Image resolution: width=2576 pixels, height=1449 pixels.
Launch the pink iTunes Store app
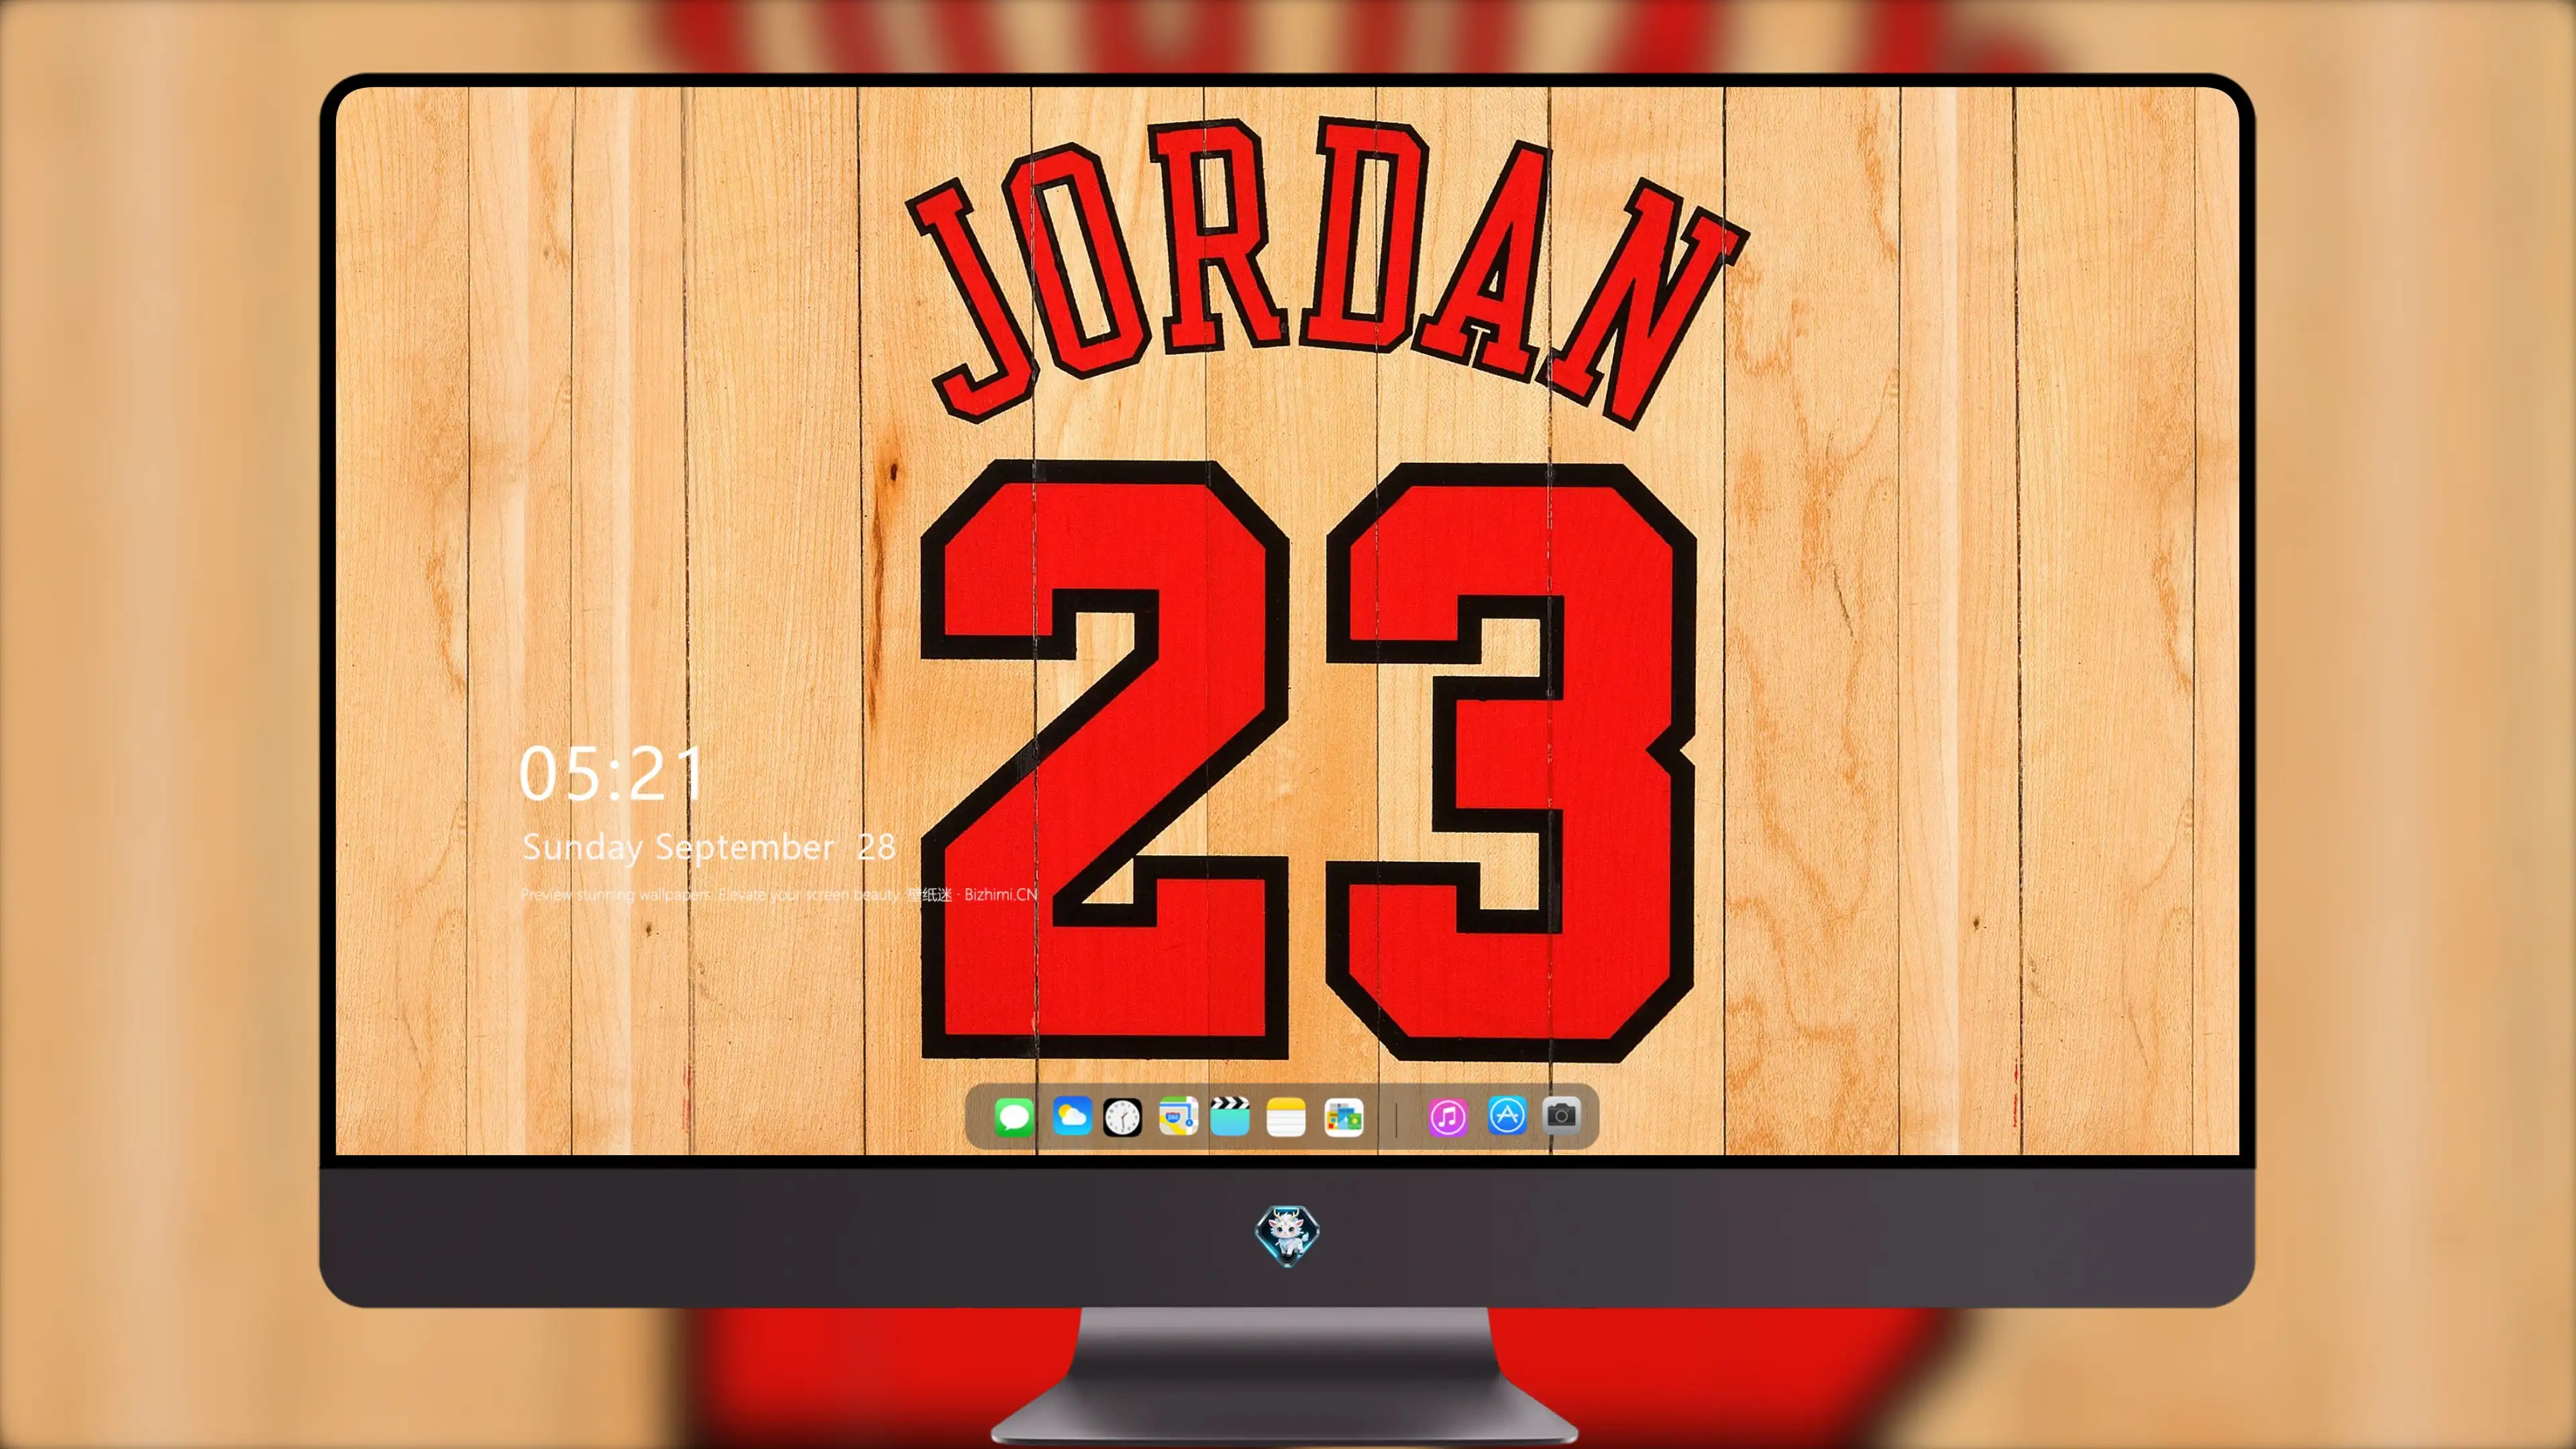(1448, 1117)
